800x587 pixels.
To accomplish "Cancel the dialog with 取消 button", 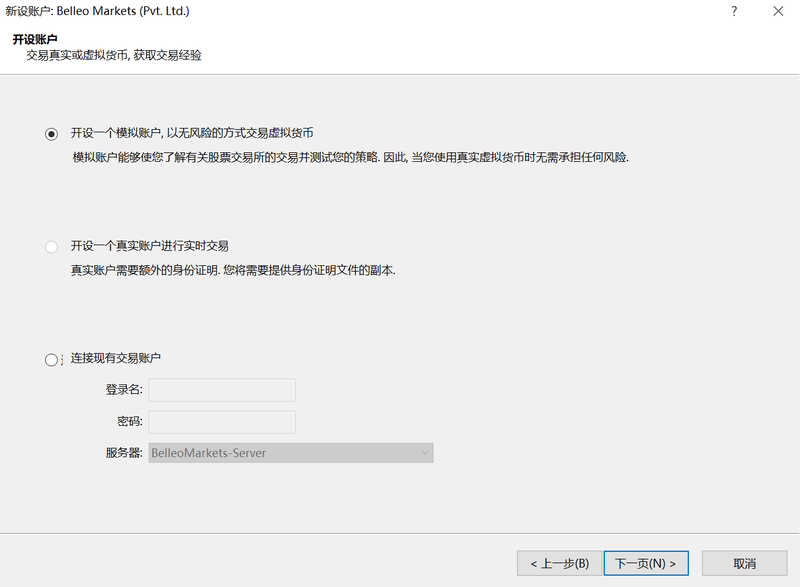I will coord(744,563).
